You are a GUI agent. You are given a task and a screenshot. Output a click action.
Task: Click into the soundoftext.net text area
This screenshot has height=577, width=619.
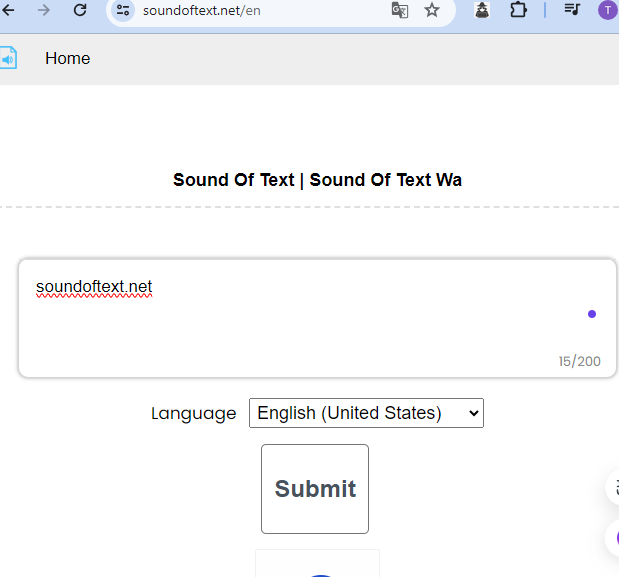pyautogui.click(x=300, y=320)
